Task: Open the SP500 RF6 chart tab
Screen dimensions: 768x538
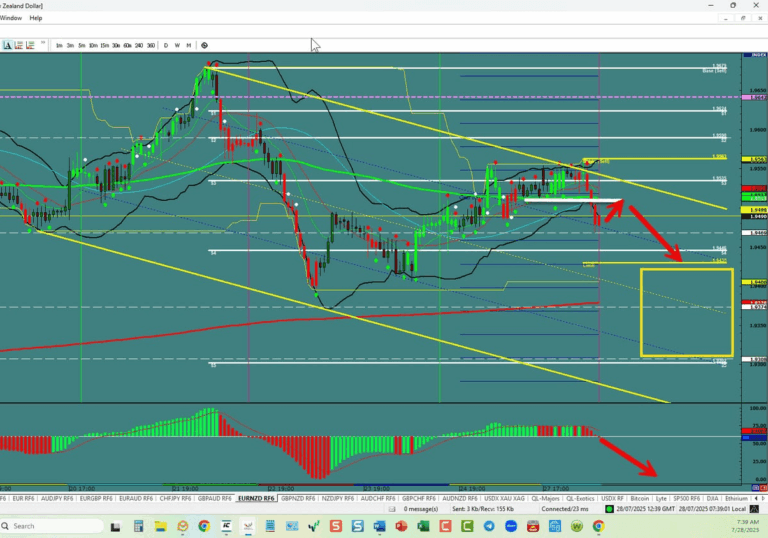Action: point(686,498)
